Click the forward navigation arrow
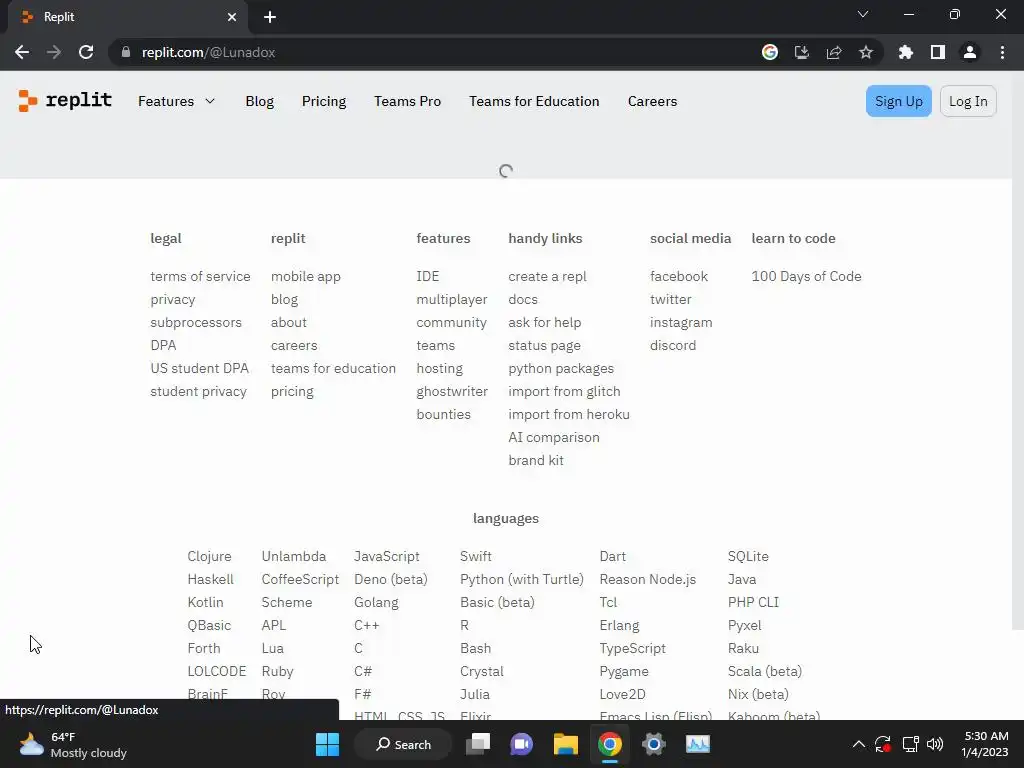Screen dimensions: 1024x768 54,52
